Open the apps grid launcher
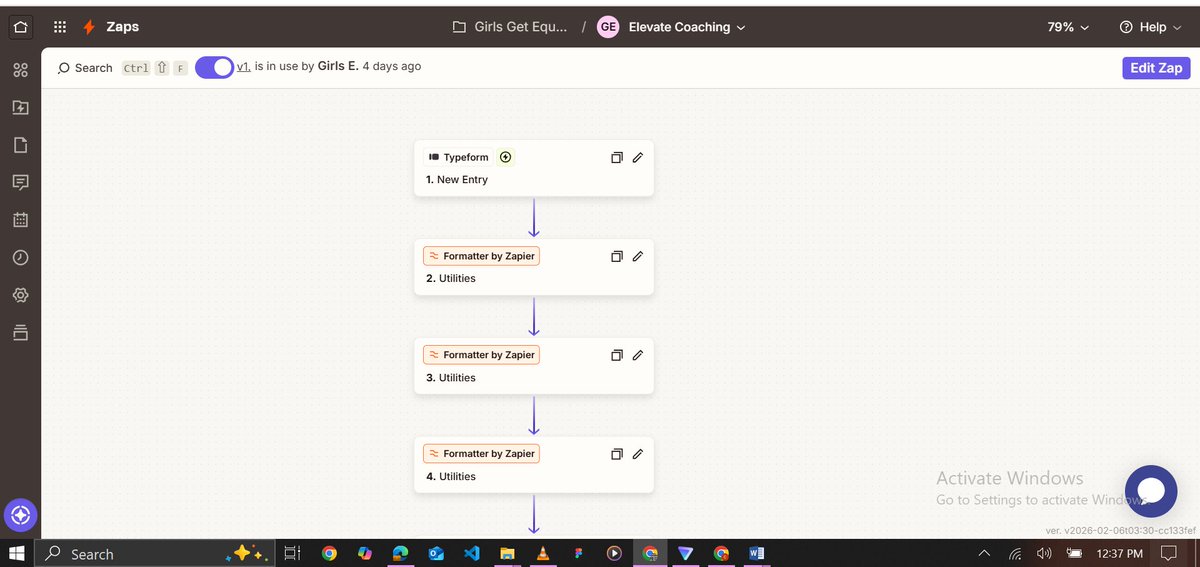Screen dimensions: 1200x567 tap(60, 27)
